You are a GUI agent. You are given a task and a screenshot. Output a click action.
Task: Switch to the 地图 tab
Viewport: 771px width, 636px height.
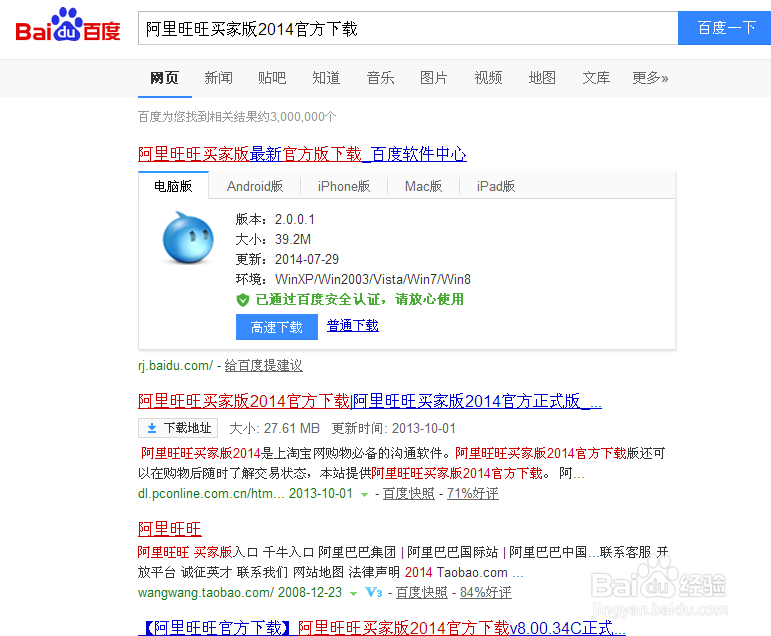pos(542,78)
